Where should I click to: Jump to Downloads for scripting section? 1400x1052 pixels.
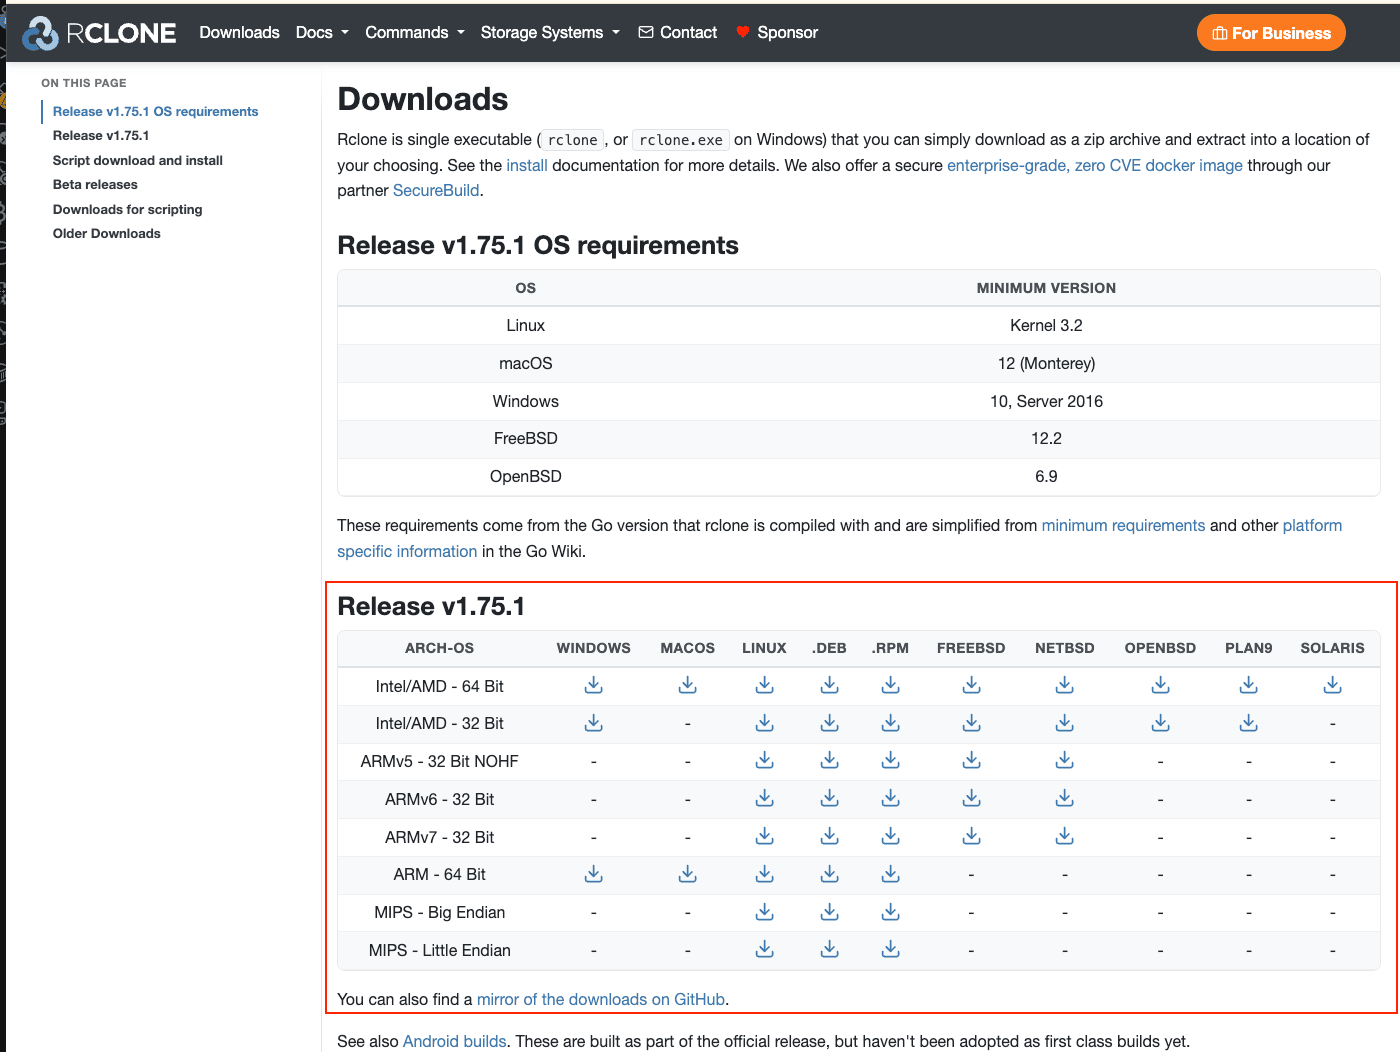pos(127,209)
